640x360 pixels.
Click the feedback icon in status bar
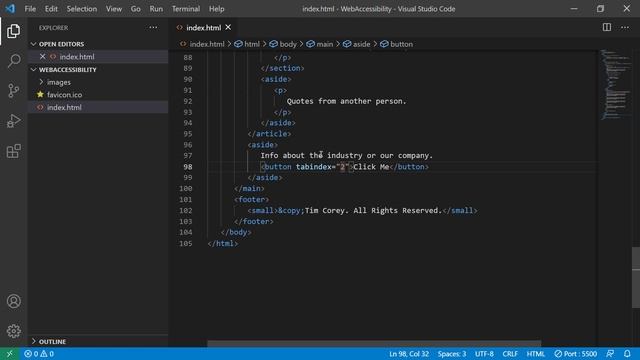coord(610,354)
